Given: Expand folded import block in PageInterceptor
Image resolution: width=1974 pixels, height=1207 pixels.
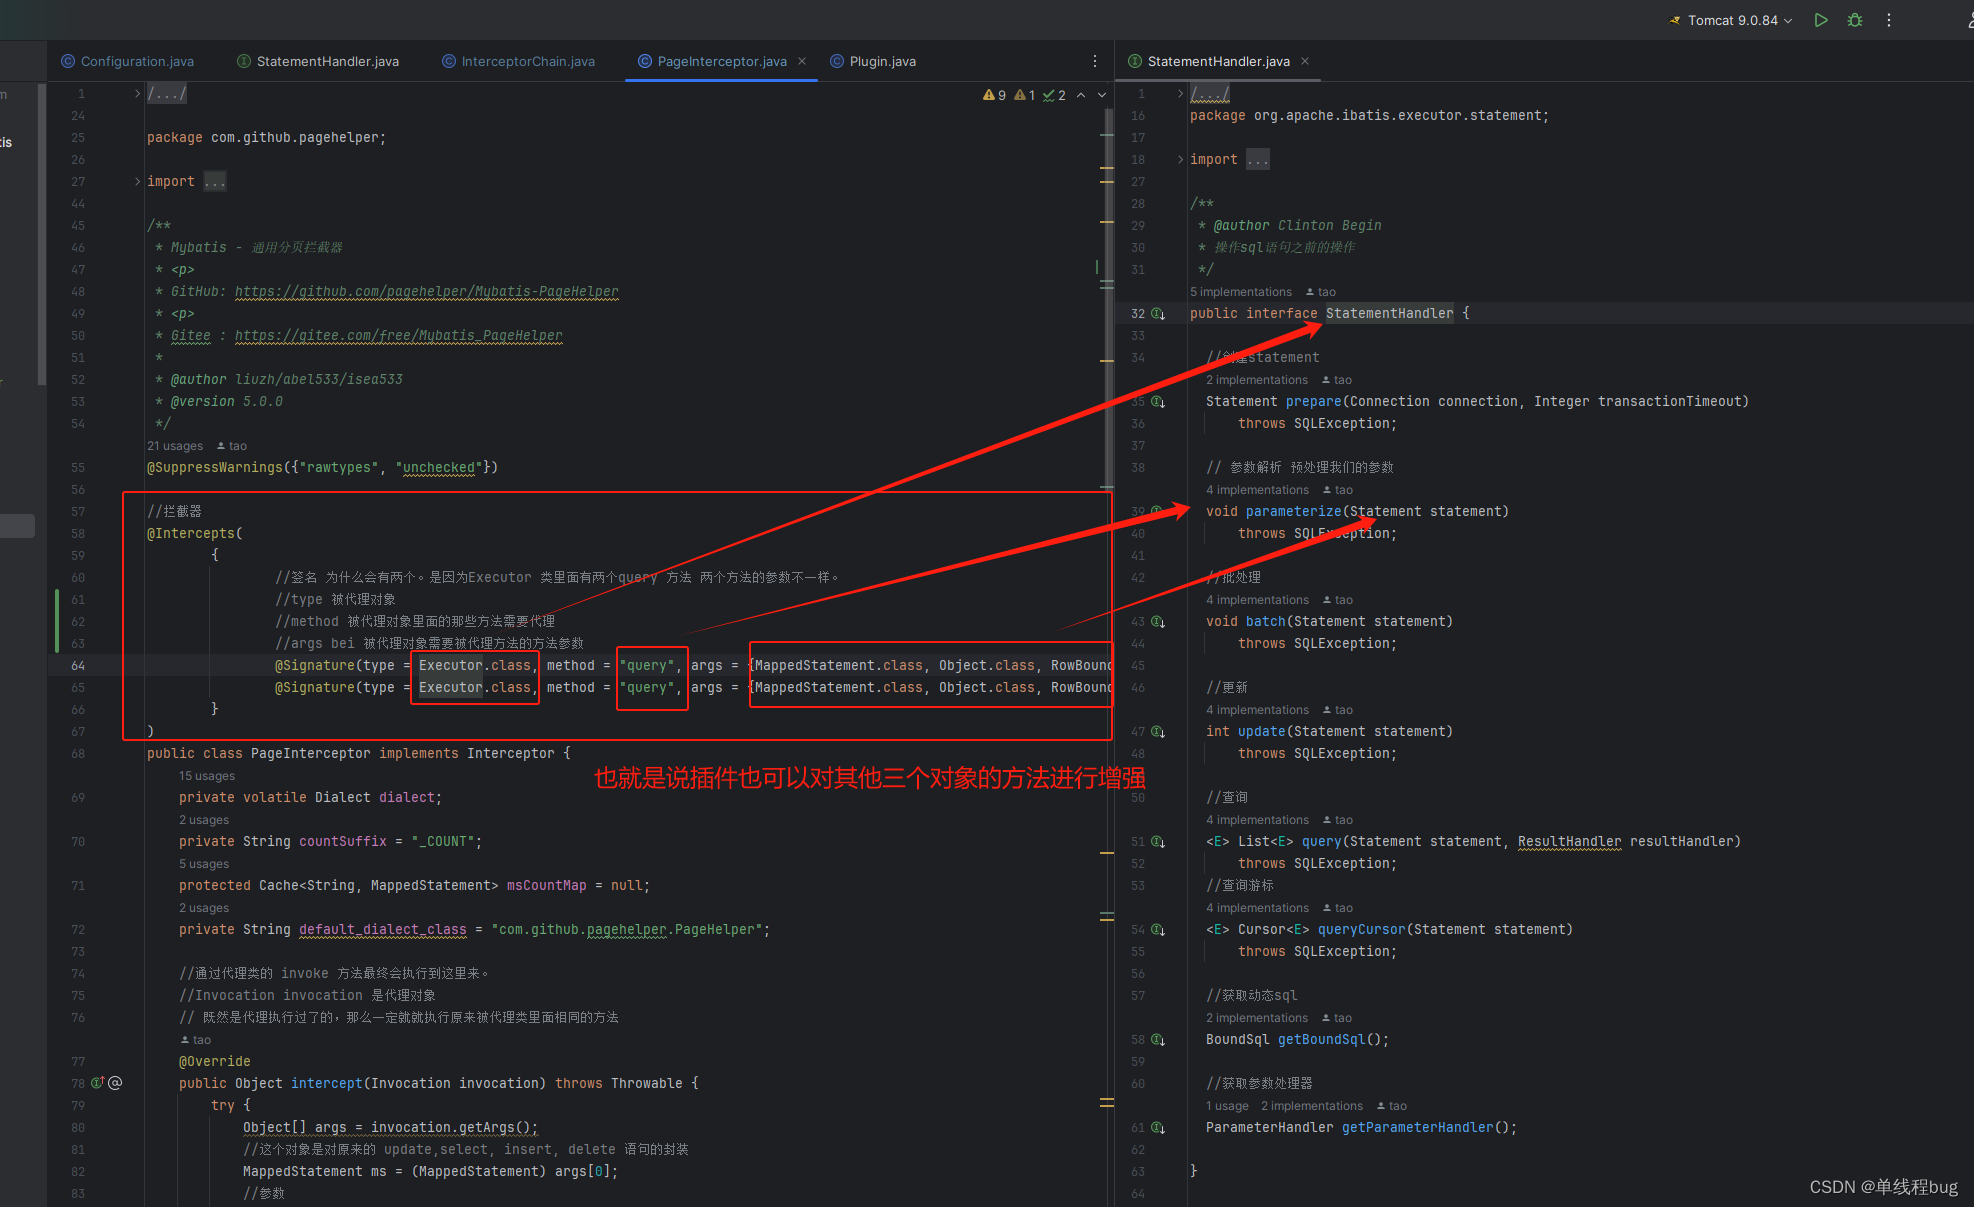Looking at the screenshot, I should pos(138,181).
